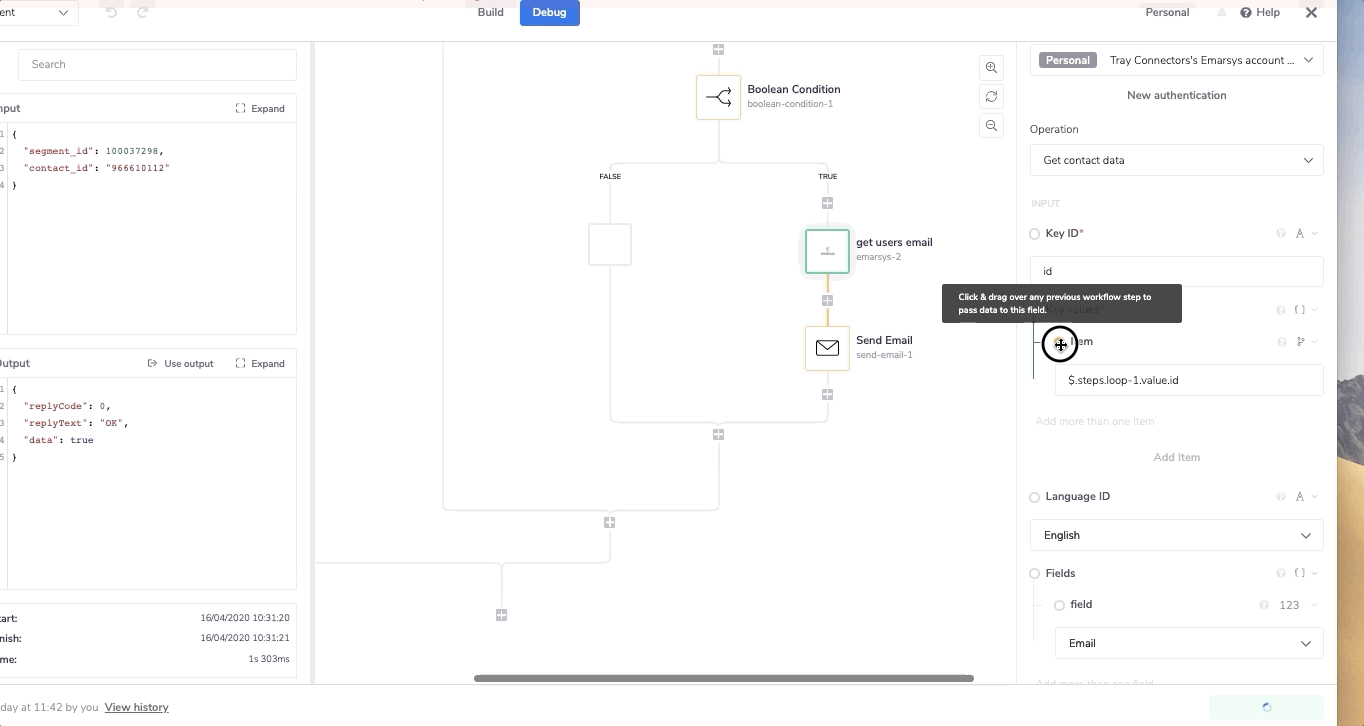The width and height of the screenshot is (1364, 726).
Task: Toggle the Fields radio circle
Action: click(1035, 574)
